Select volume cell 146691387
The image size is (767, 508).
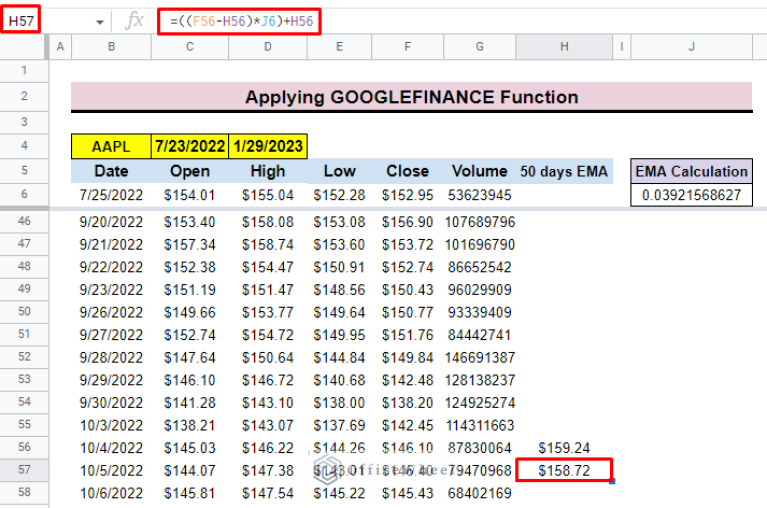(479, 357)
